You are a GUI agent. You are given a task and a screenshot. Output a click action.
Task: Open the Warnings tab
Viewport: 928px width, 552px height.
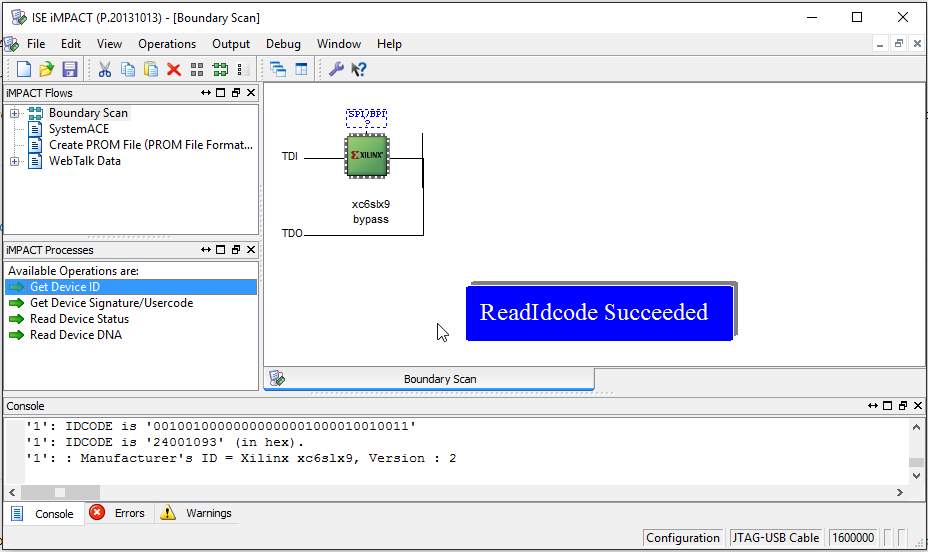[197, 514]
